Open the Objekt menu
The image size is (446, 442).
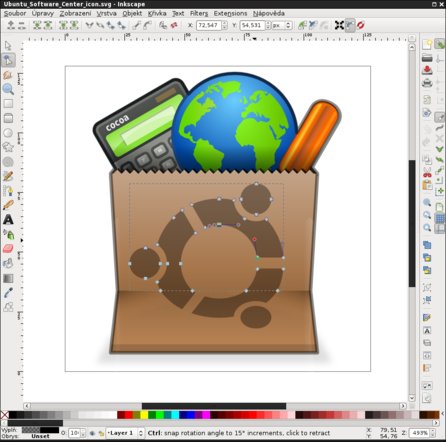tap(132, 13)
